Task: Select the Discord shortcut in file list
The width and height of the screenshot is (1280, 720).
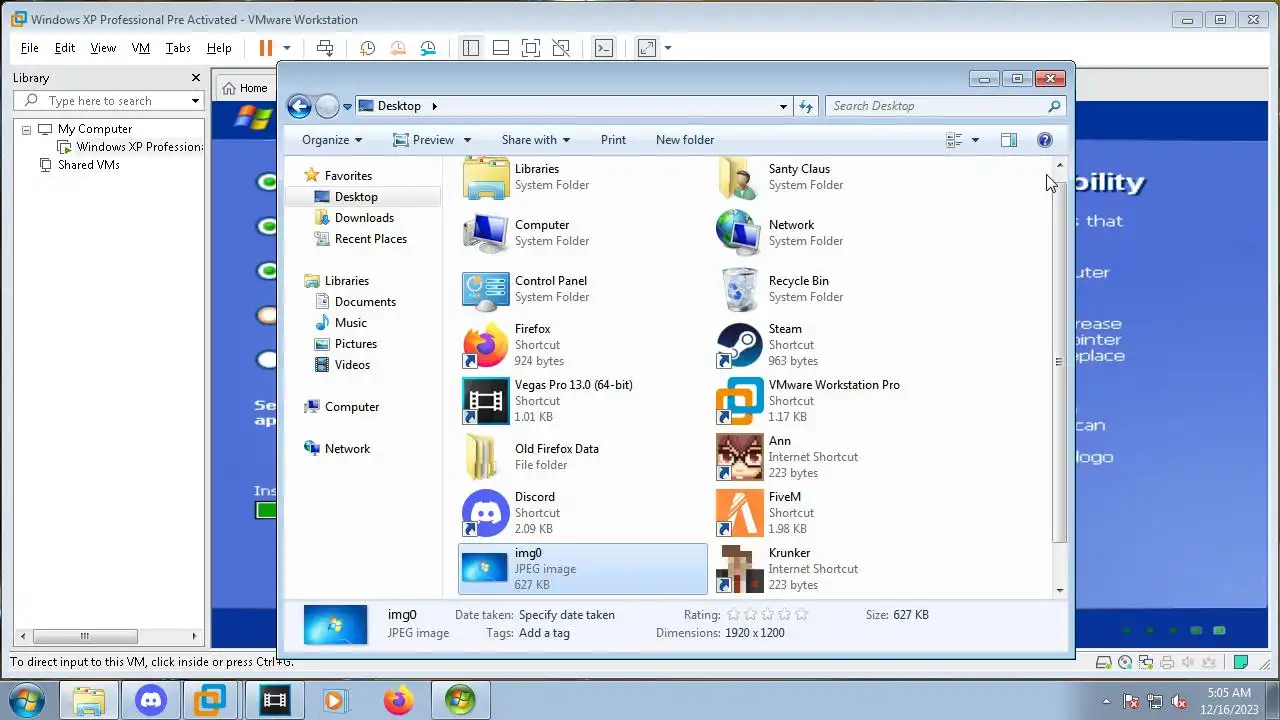Action: [583, 513]
